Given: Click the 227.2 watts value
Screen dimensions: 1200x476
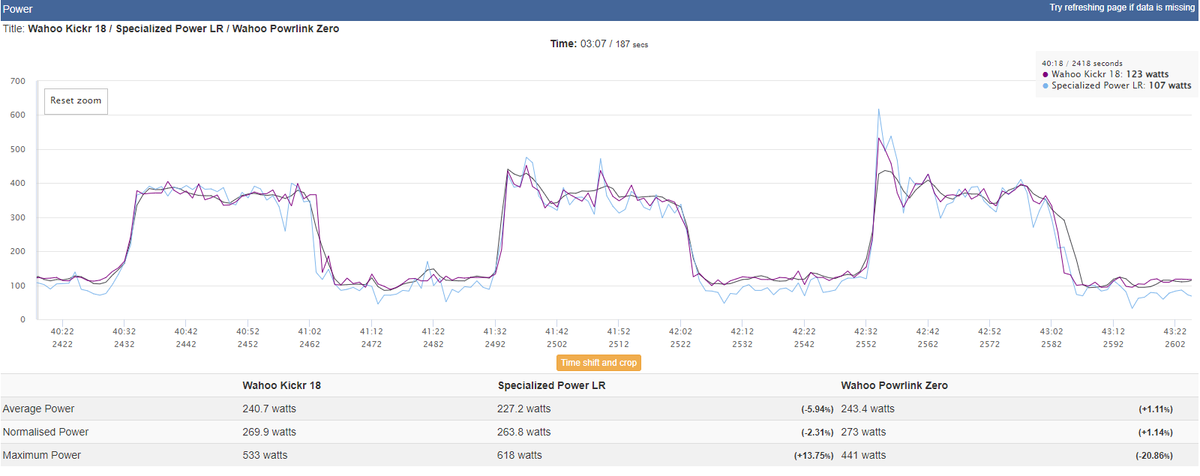Looking at the screenshot, I should pyautogui.click(x=524, y=409).
